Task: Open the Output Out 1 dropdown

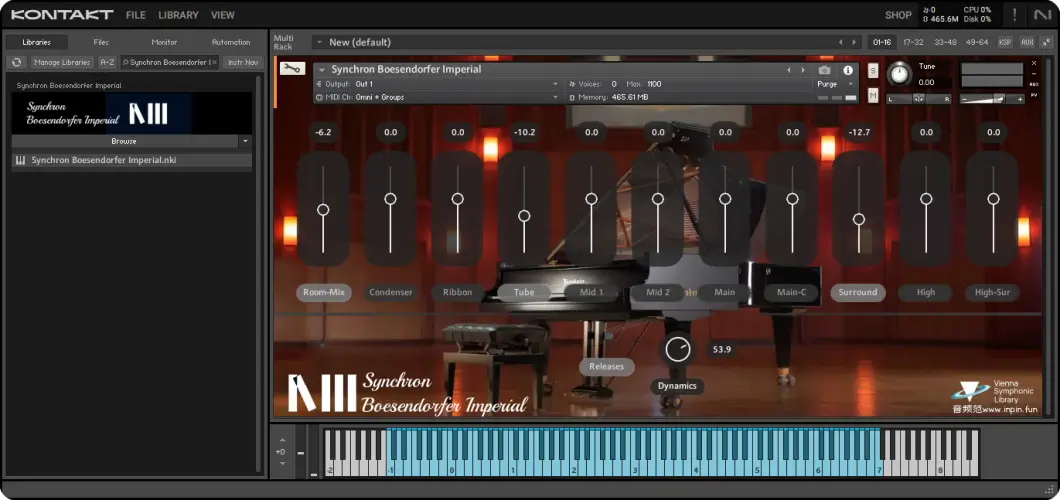Action: 437,84
